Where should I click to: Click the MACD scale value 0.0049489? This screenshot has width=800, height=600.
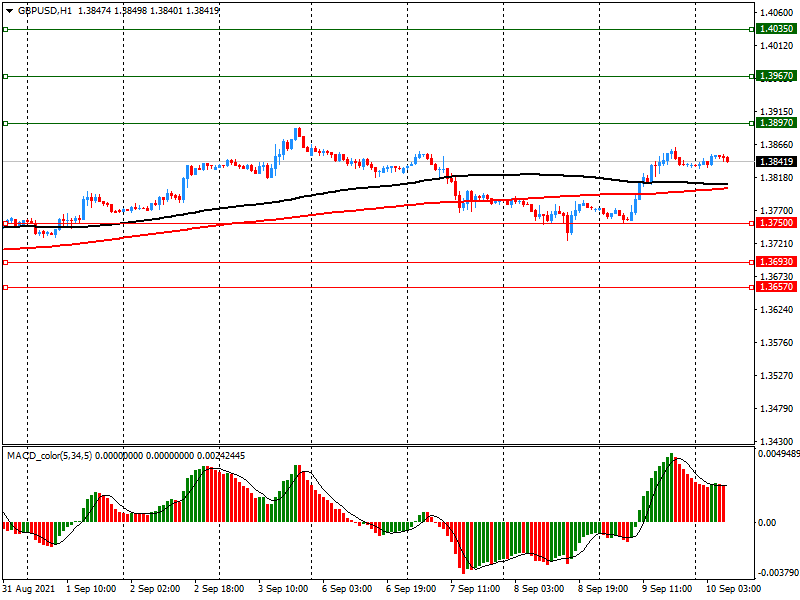coord(779,454)
